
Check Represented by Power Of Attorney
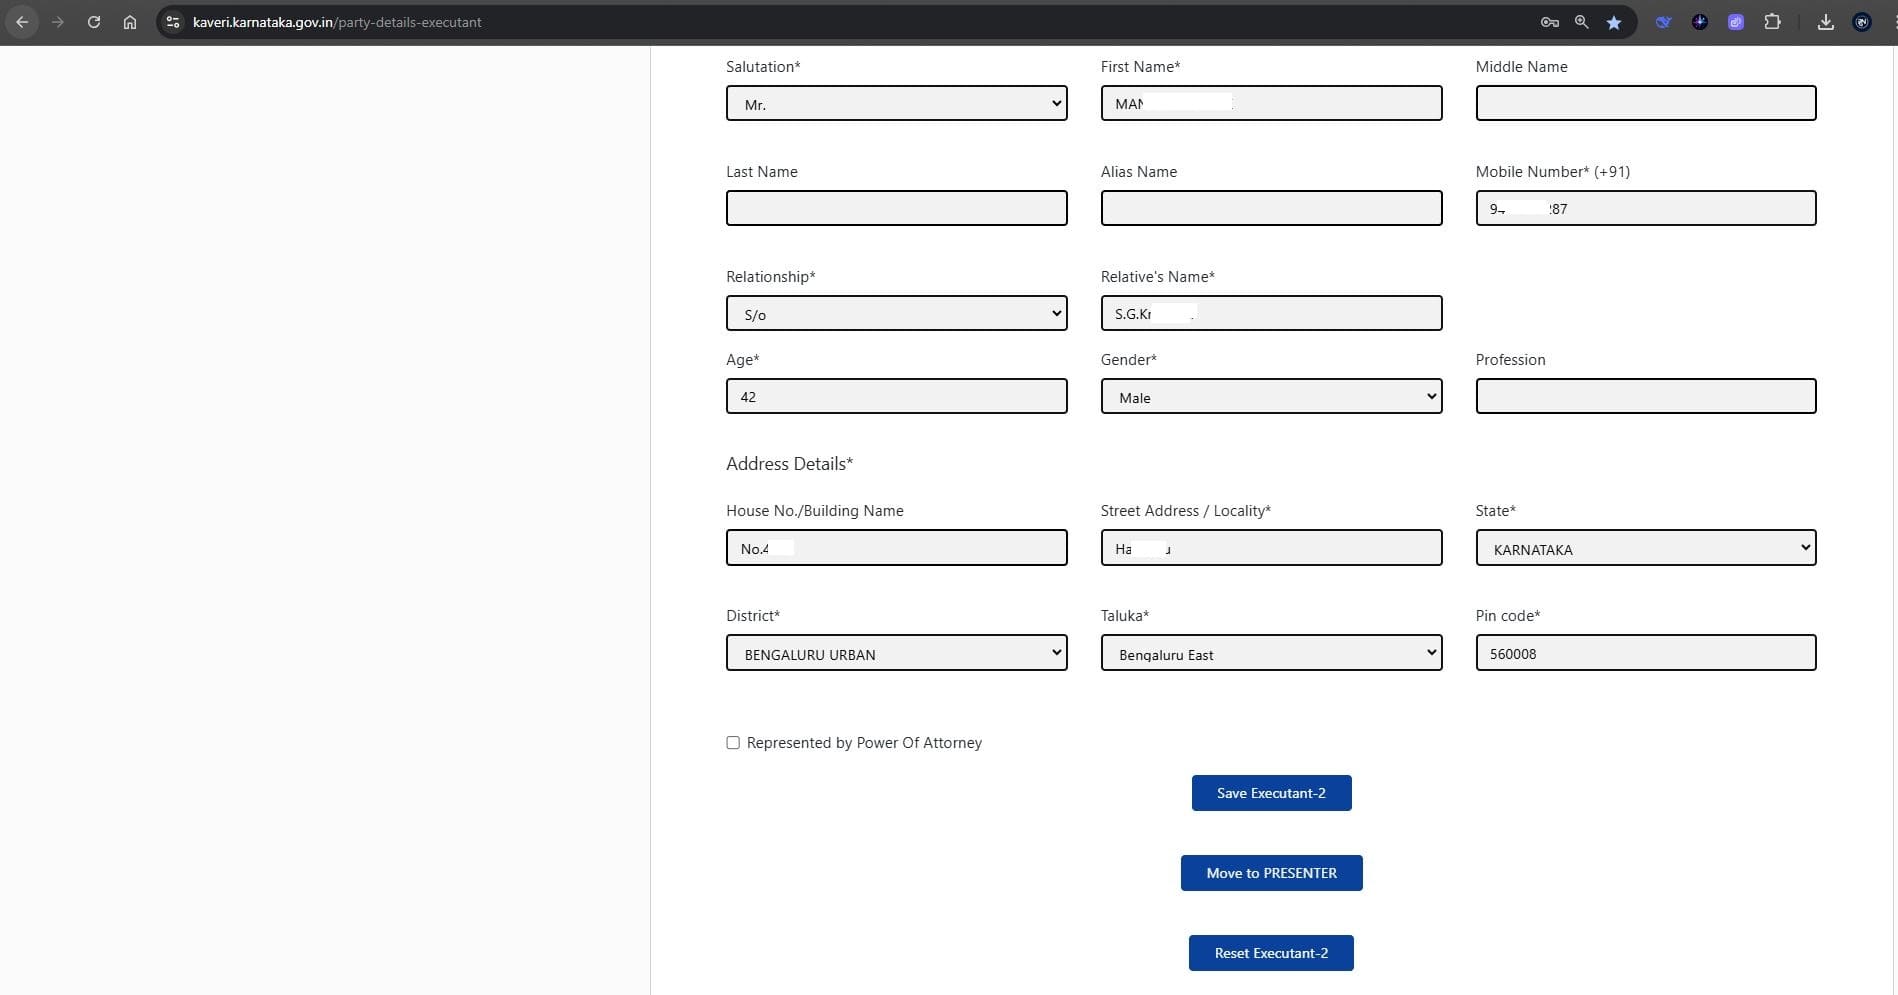pyautogui.click(x=733, y=743)
